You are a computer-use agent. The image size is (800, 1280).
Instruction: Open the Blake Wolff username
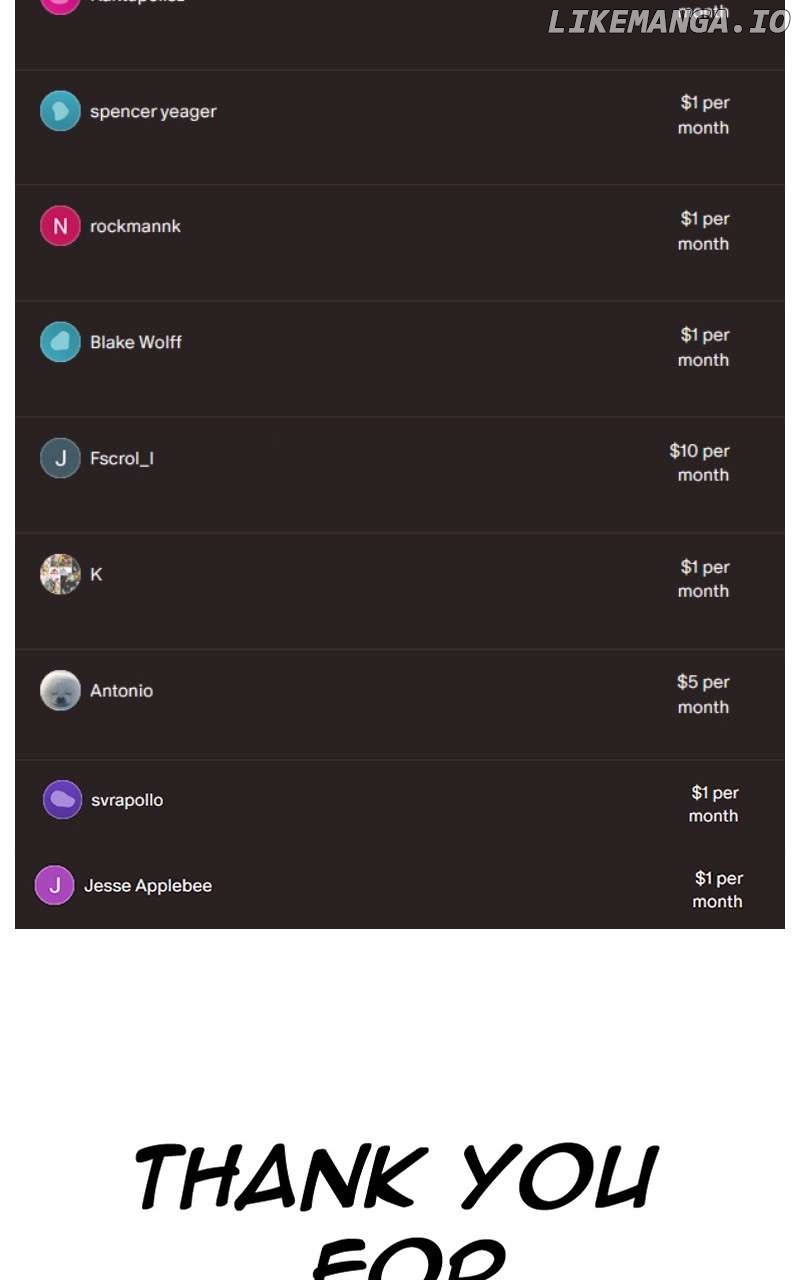tap(136, 342)
